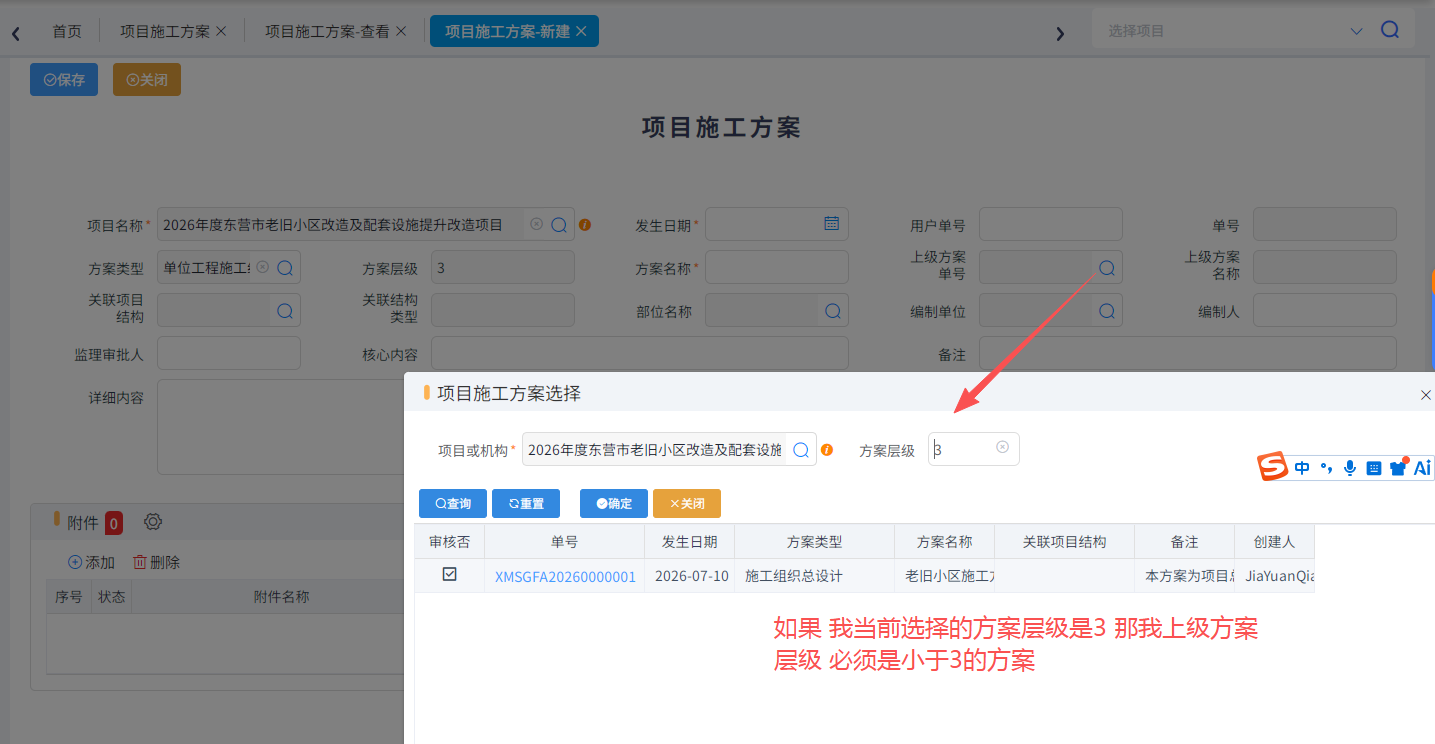Click the search icon in 项目或机构 field
1435x744 pixels.
click(x=801, y=450)
